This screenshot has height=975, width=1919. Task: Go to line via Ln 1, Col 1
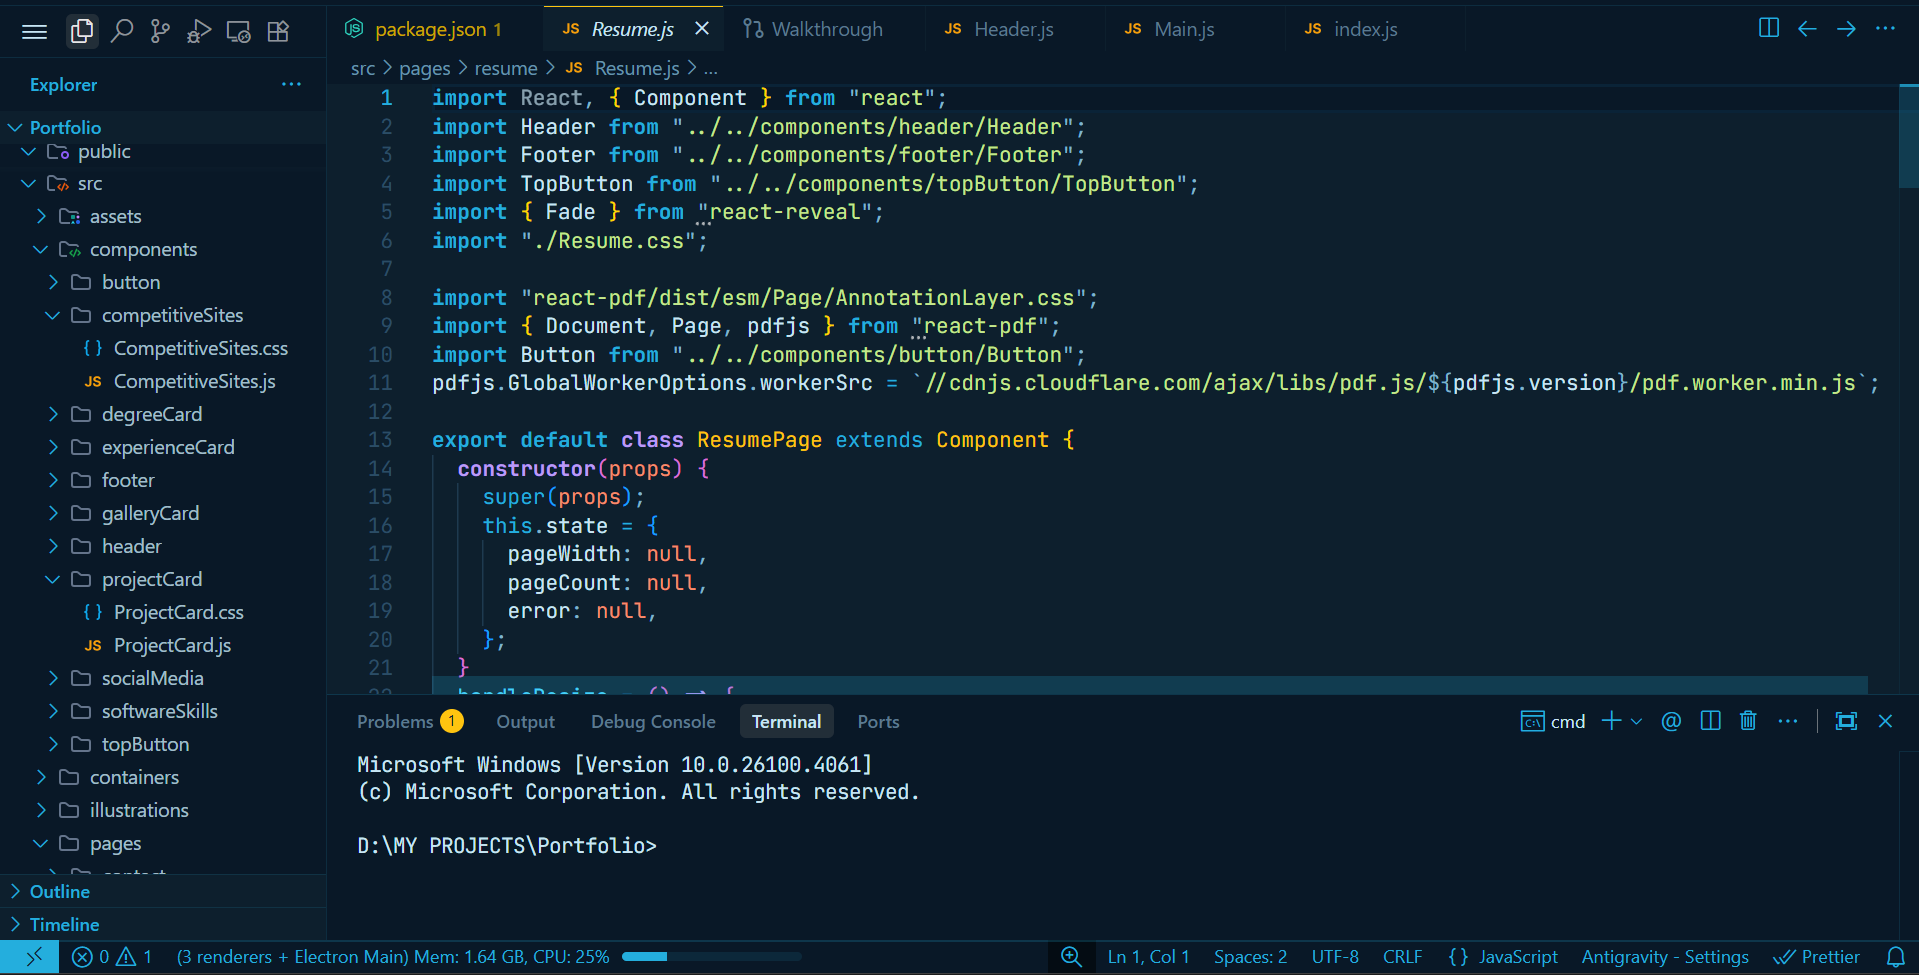[x=1148, y=957]
